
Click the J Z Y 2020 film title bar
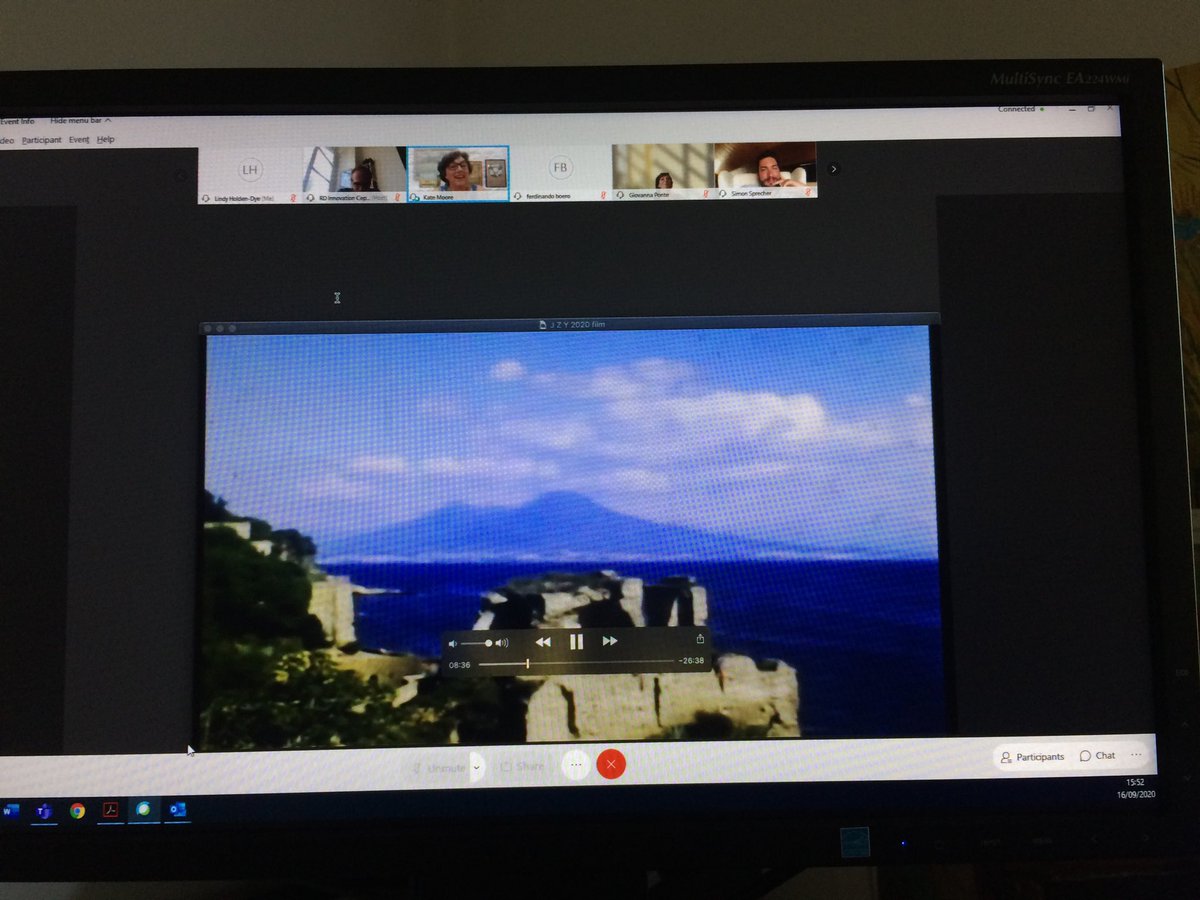point(570,324)
